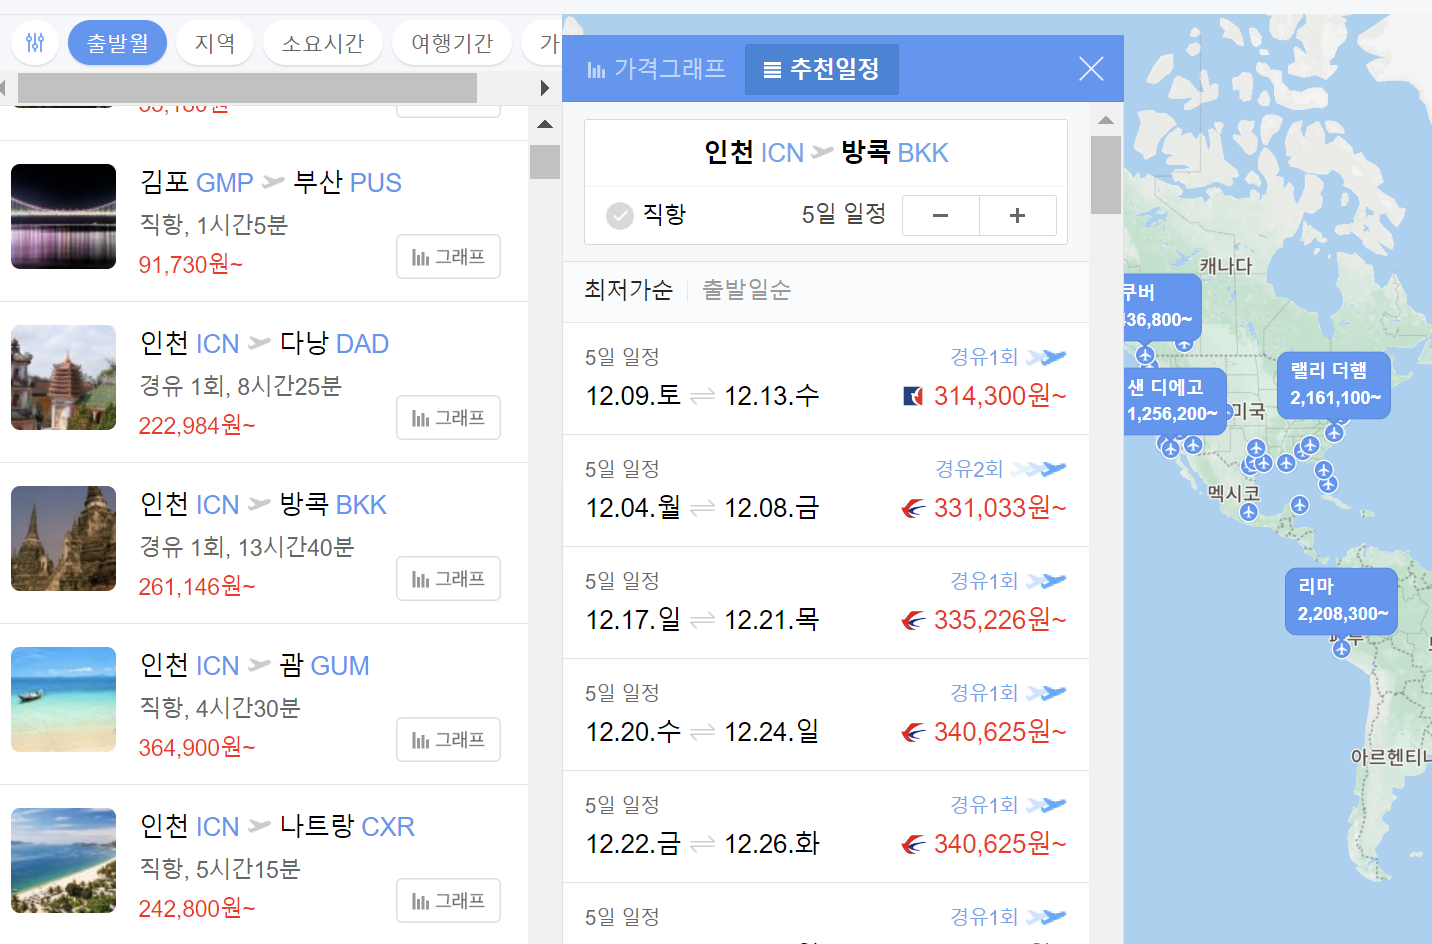Click 경유1회 plane icon on 12.17.일 row
This screenshot has width=1432, height=944.
coord(1046,581)
